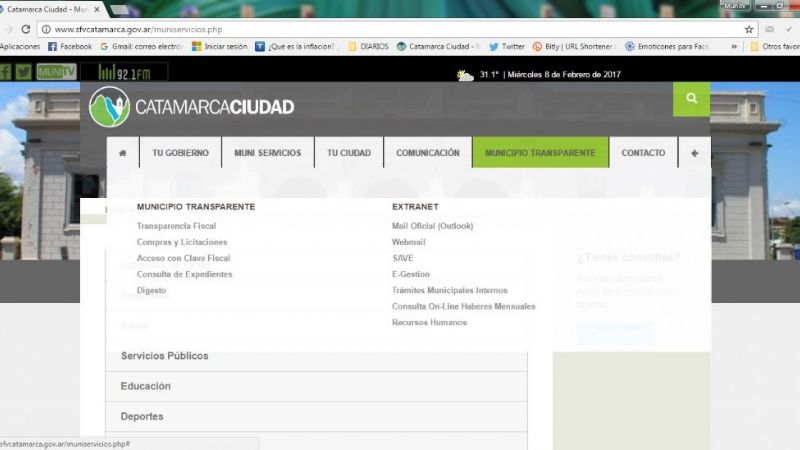Image resolution: width=800 pixels, height=450 pixels.
Task: Open the 92.1 FM radio icon
Action: 124,72
